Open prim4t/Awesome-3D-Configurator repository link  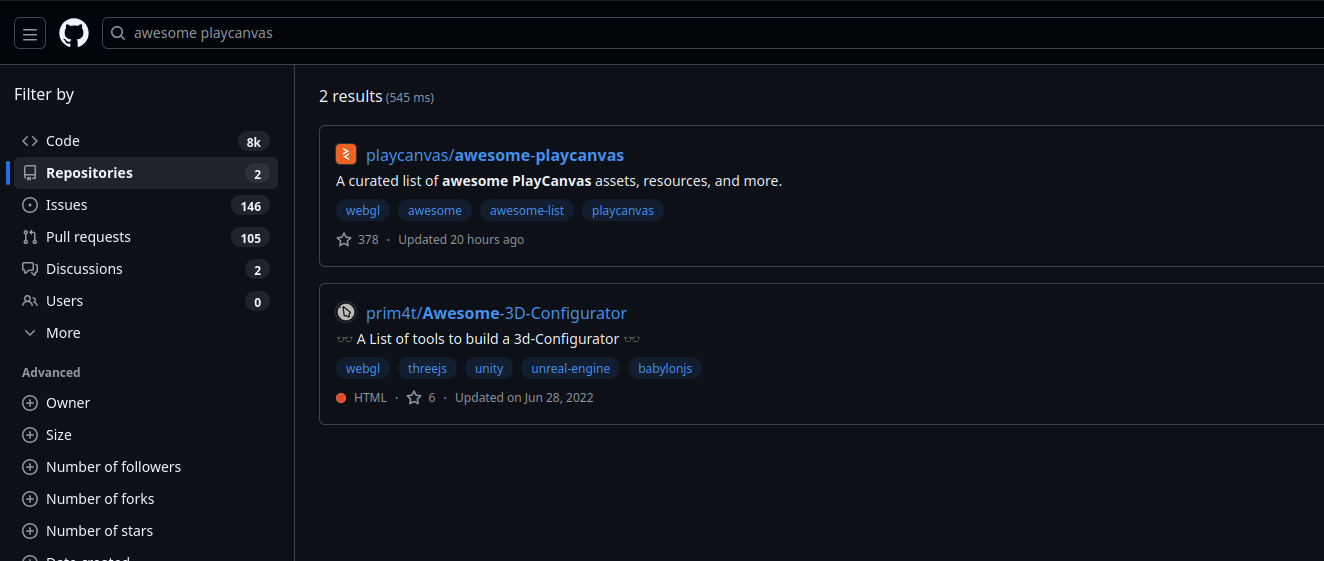(496, 313)
